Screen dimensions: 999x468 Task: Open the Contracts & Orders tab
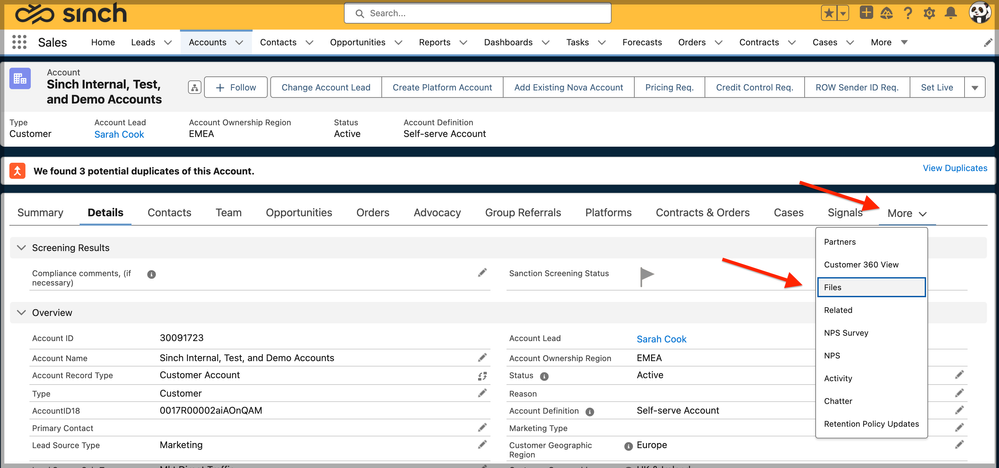pos(703,213)
